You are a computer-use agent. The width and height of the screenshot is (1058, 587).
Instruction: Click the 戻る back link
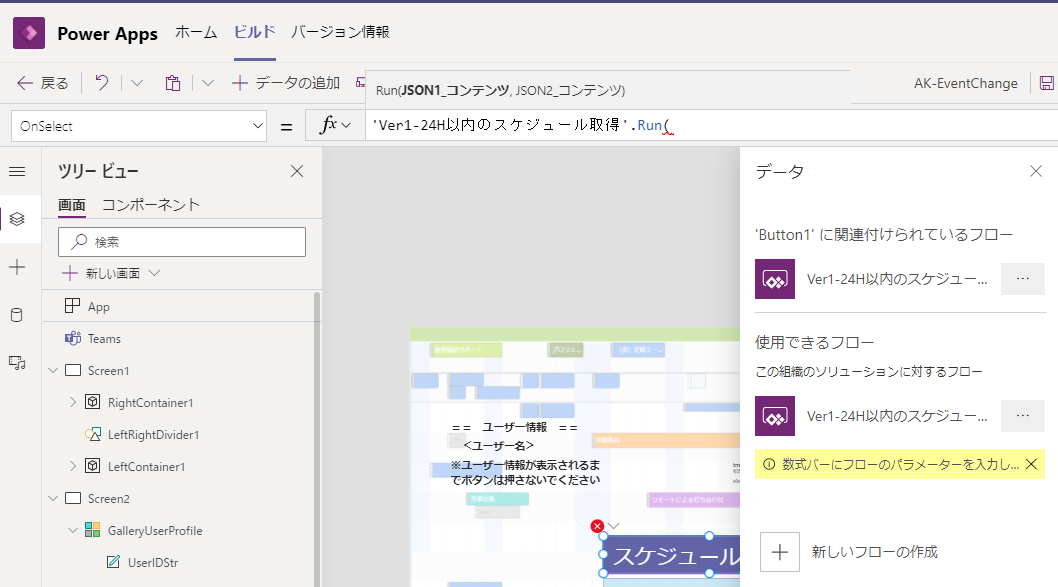point(41,83)
